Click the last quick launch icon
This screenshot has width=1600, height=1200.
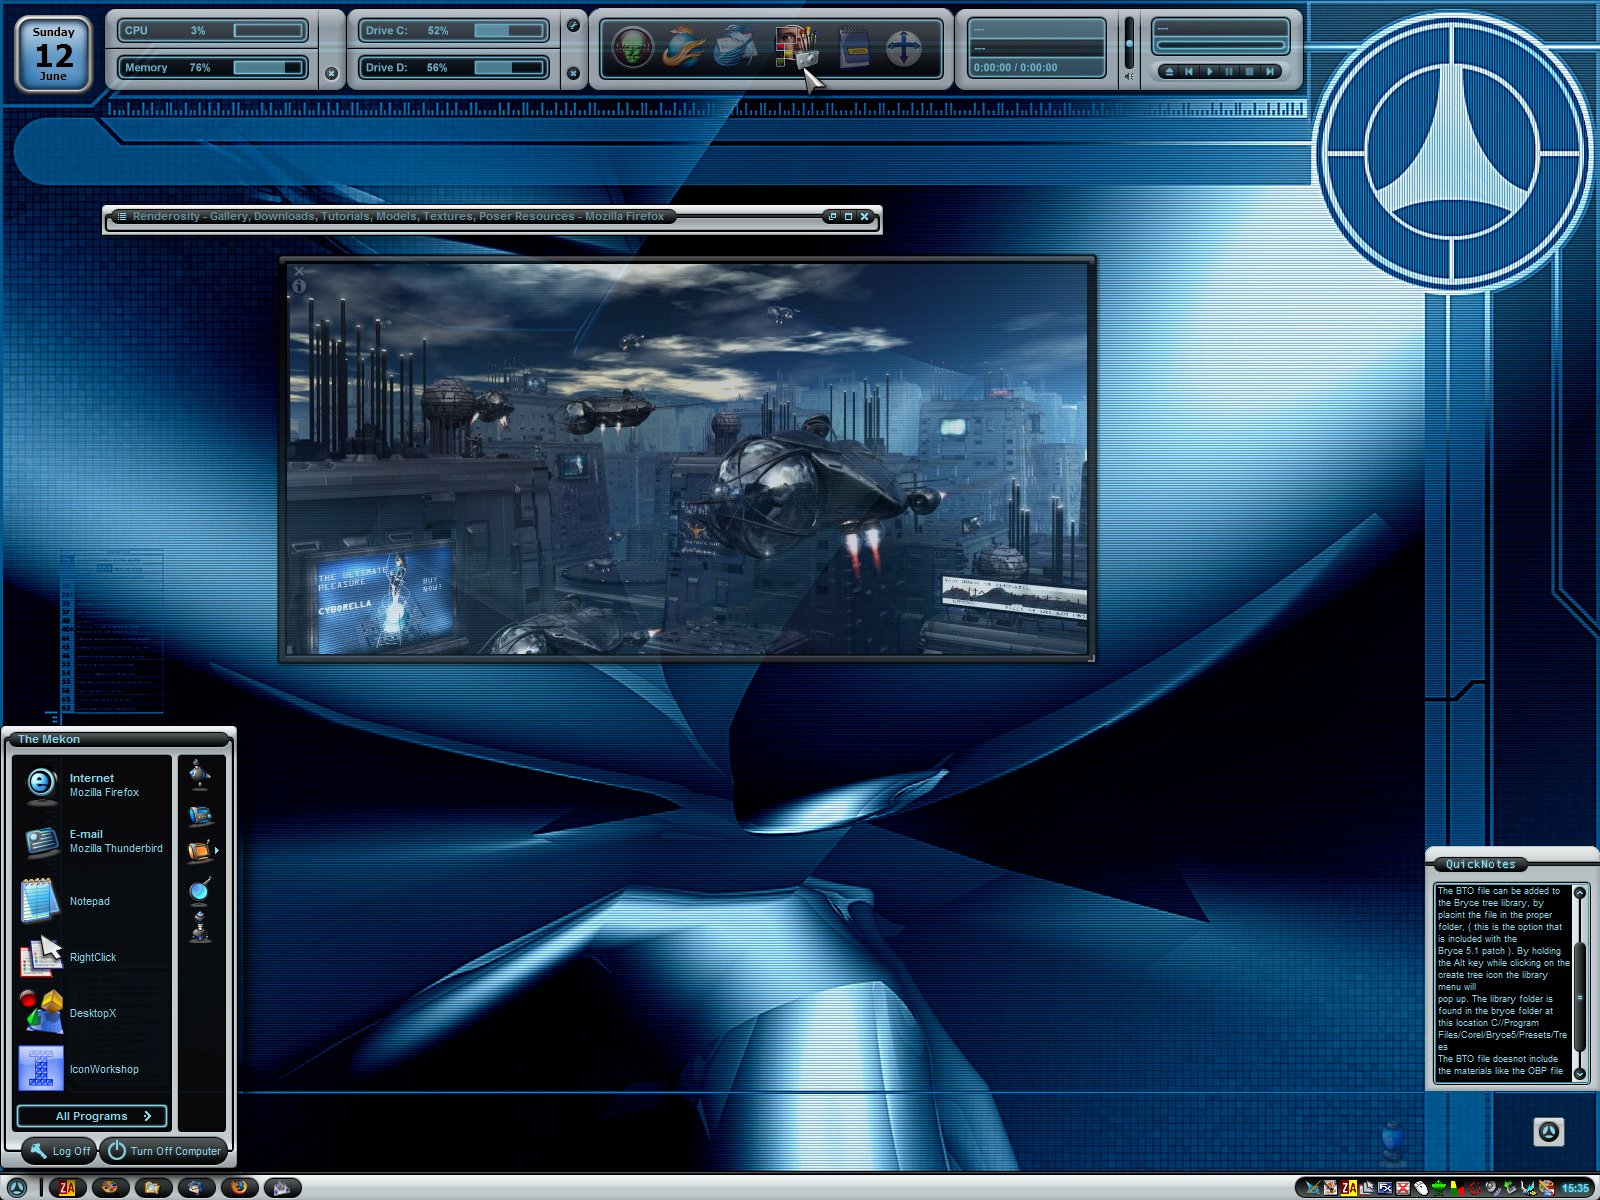coord(282,1188)
